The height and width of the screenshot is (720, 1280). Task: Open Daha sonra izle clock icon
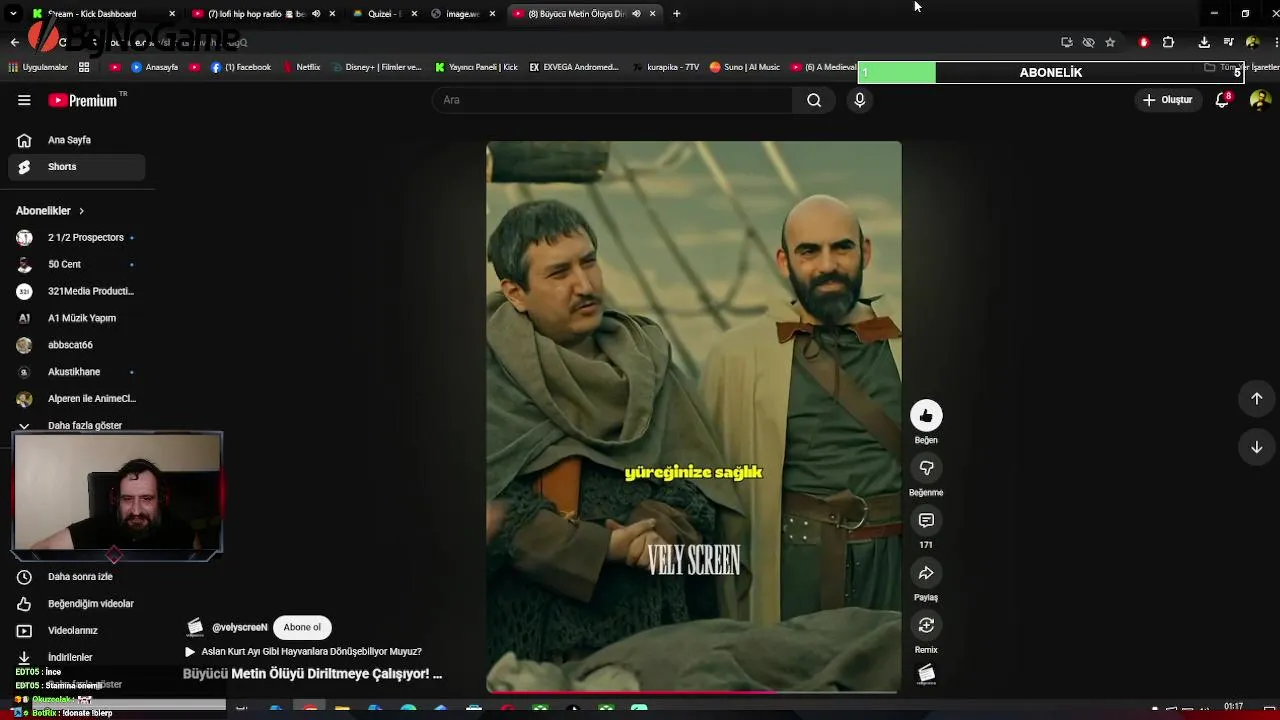(x=24, y=577)
